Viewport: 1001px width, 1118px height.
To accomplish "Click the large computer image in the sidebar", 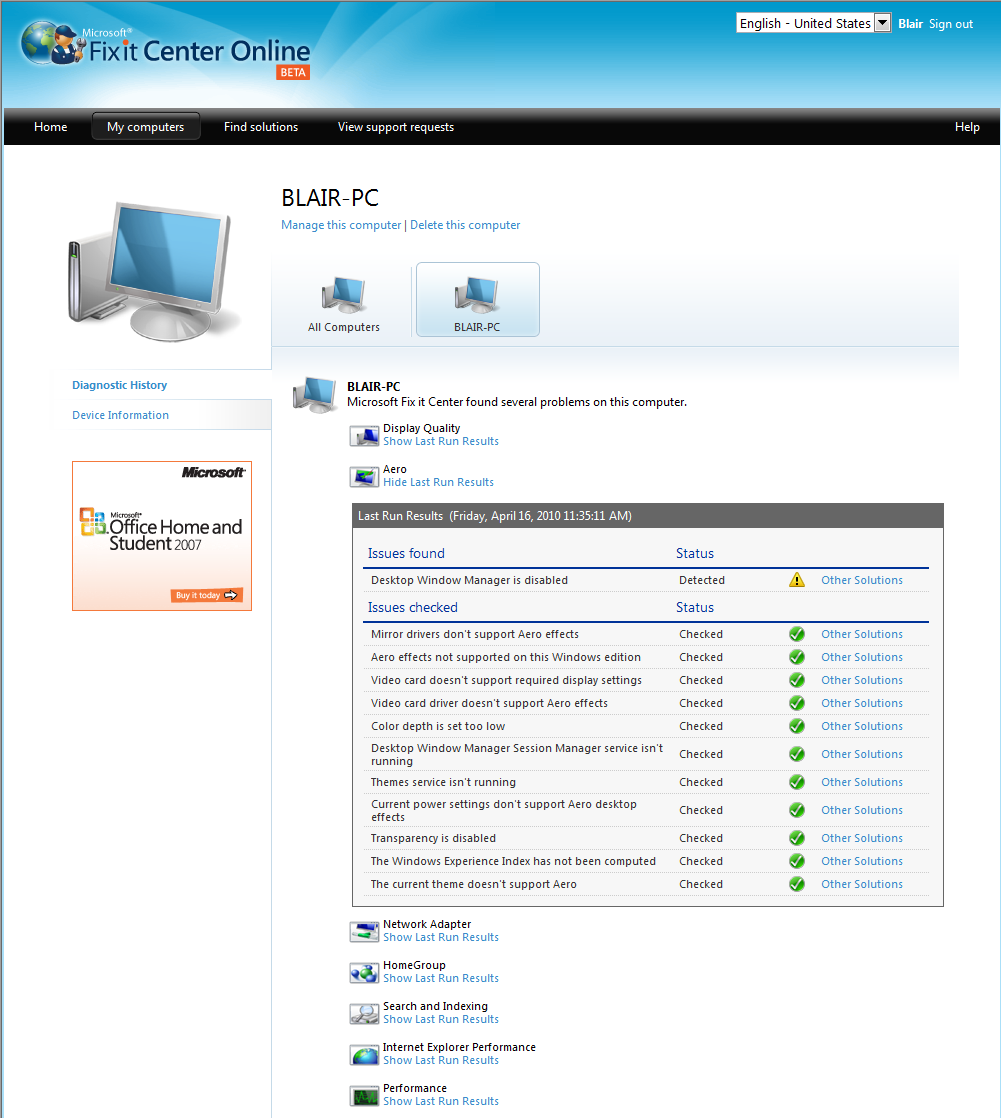I will tap(153, 271).
